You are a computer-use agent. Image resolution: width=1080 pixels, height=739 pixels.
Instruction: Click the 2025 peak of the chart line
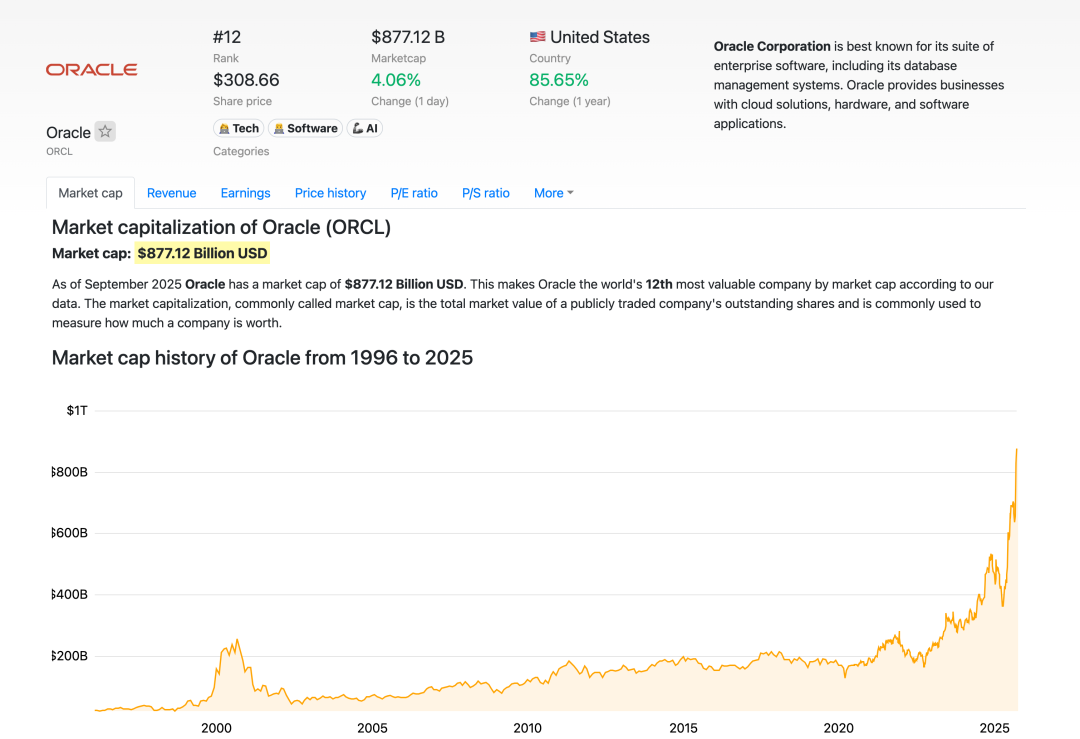[1017, 450]
